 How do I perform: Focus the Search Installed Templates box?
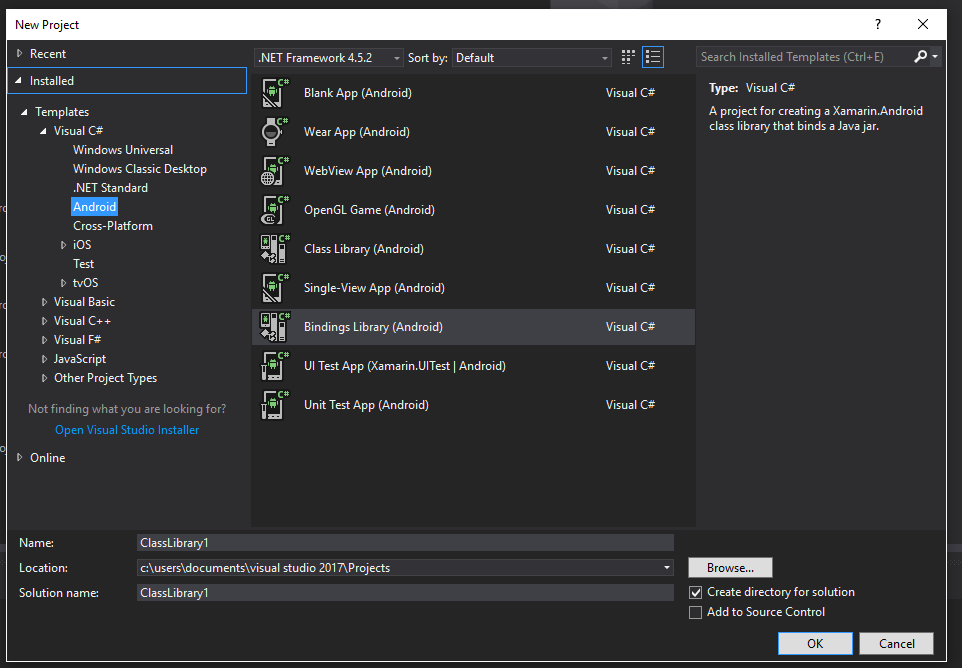click(805, 57)
